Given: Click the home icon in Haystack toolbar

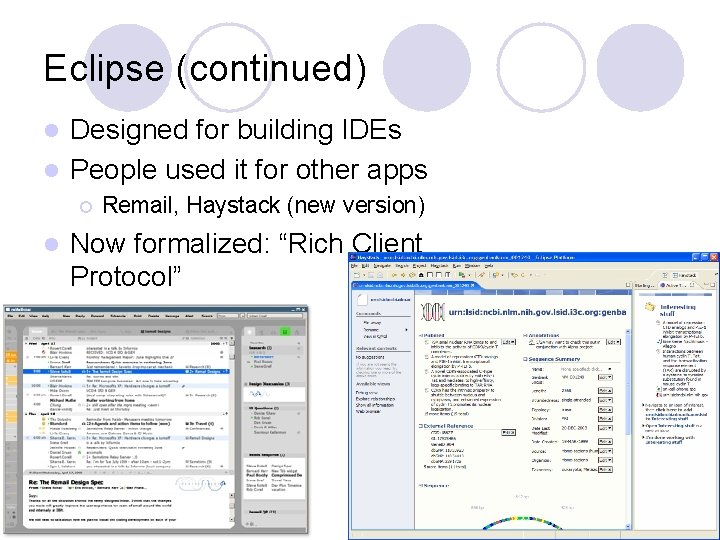Looking at the screenshot, I should pyautogui.click(x=421, y=275).
